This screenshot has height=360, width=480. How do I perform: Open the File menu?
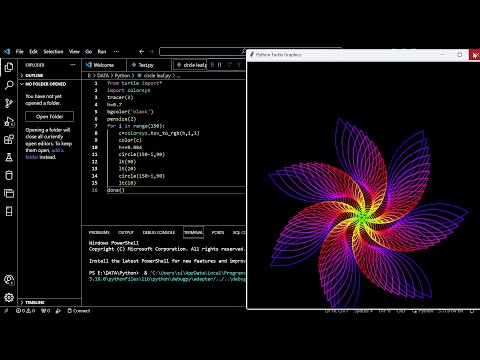coord(20,51)
